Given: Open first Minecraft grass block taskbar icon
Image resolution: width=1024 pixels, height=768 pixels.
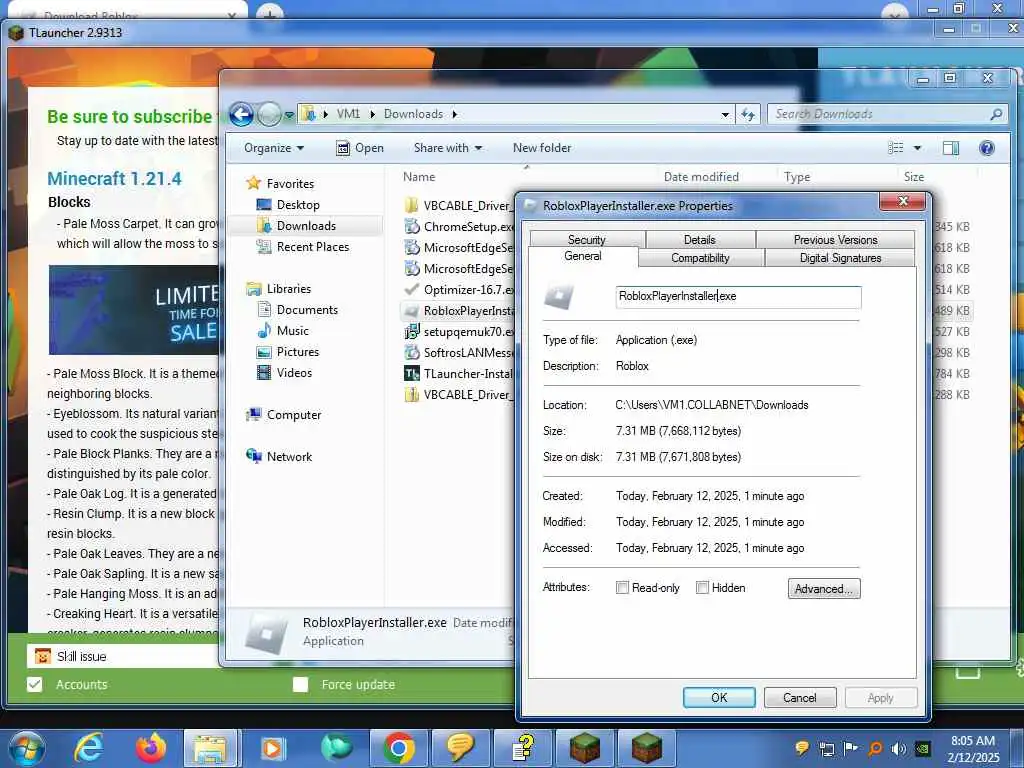Looking at the screenshot, I should pos(585,749).
